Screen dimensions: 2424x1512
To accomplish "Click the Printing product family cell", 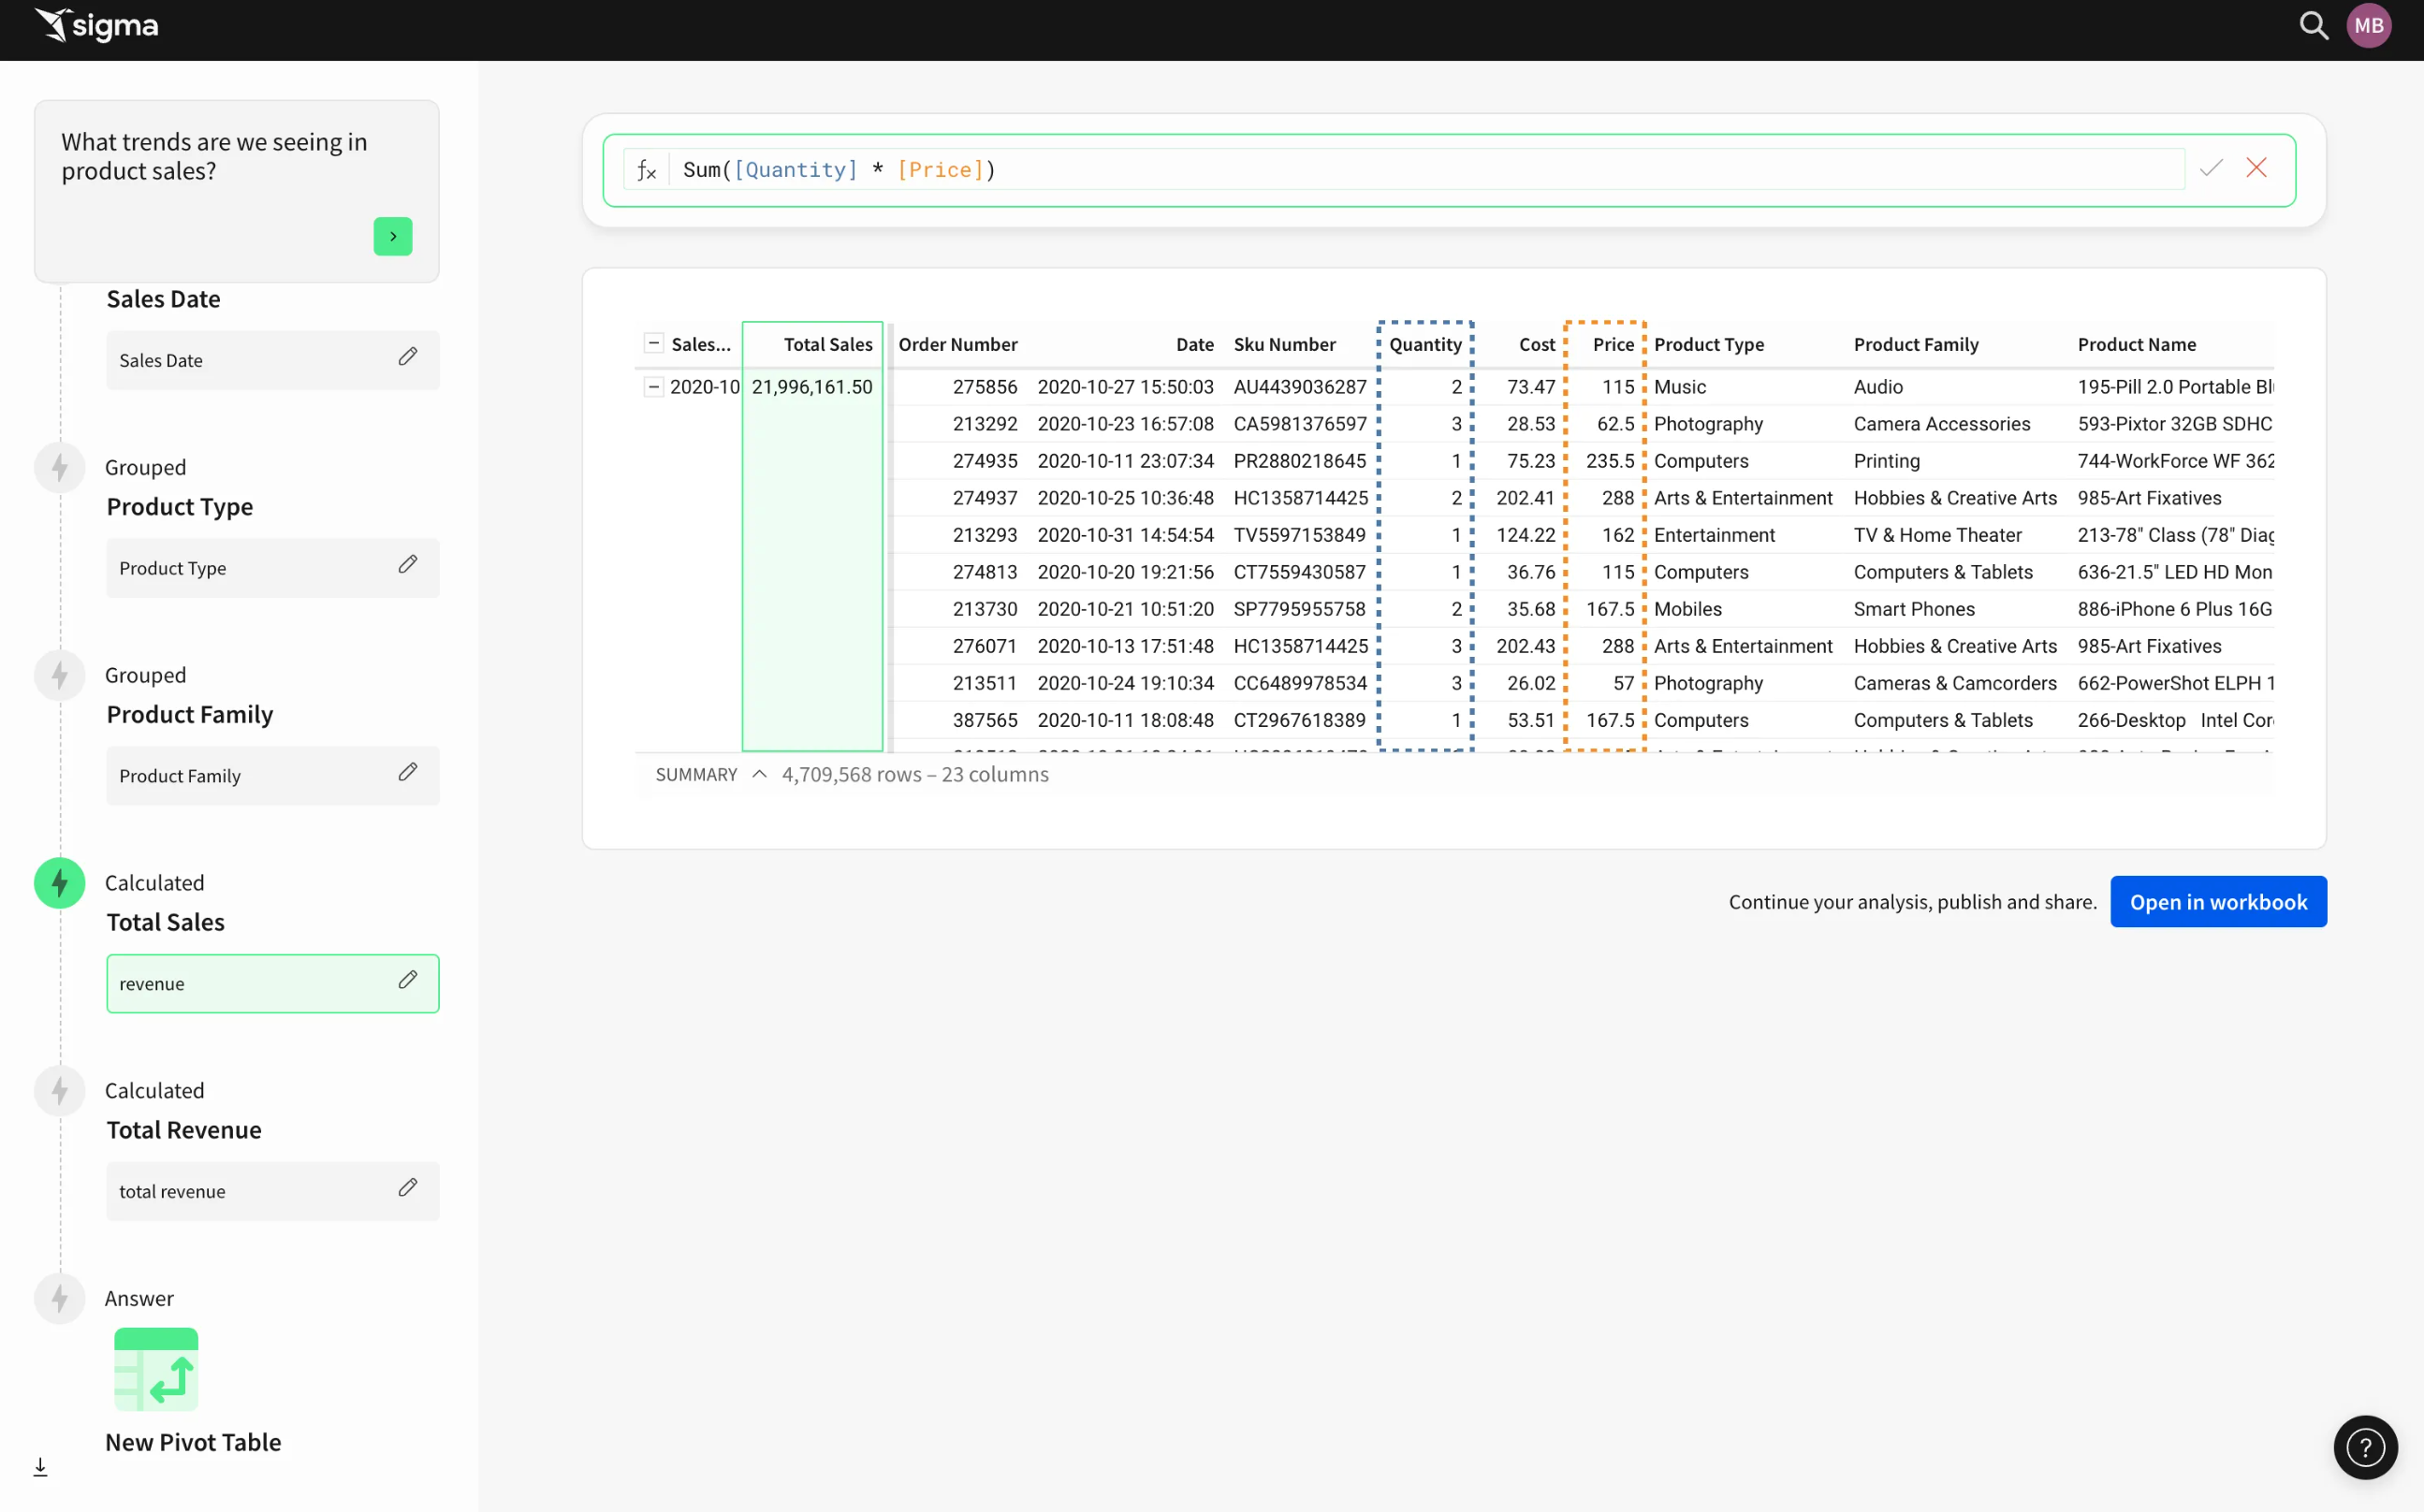I will (1886, 461).
